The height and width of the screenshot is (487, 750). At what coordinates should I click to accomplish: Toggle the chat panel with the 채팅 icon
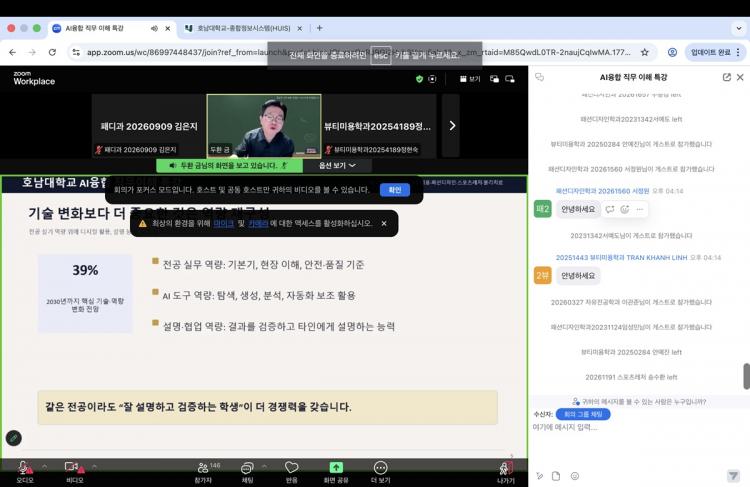(247, 468)
